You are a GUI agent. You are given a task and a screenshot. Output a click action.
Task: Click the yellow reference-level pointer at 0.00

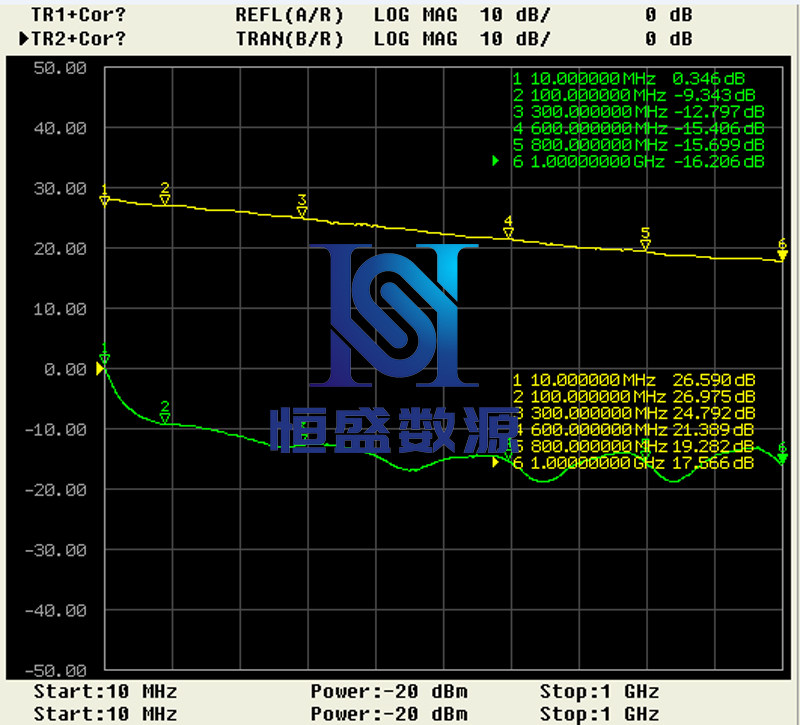point(100,368)
